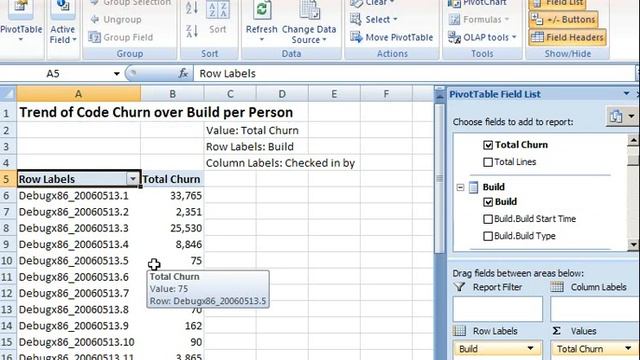640x360 pixels.
Task: Uncheck the Total Churn field checkbox
Action: coord(488,145)
